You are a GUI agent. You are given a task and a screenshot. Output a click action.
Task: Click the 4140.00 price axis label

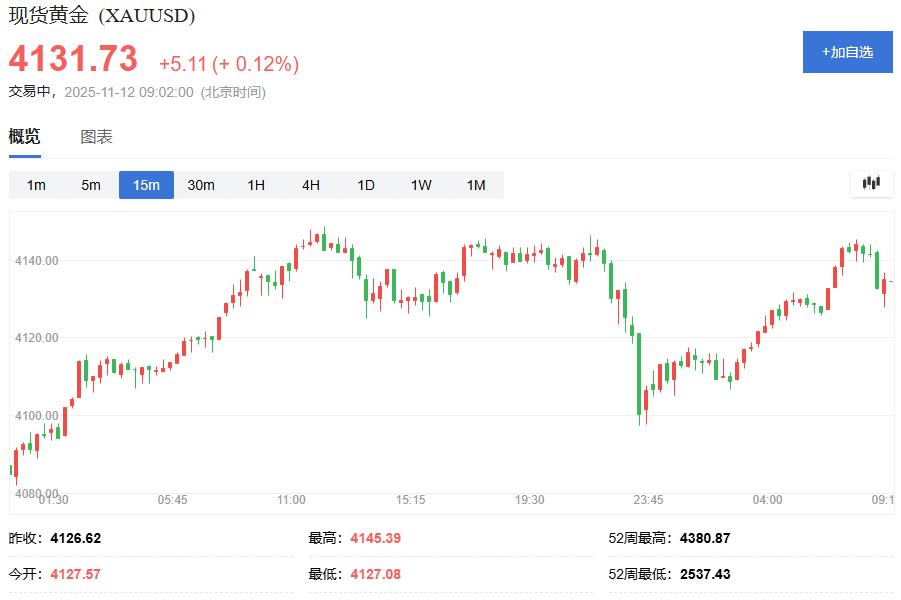coord(37,261)
